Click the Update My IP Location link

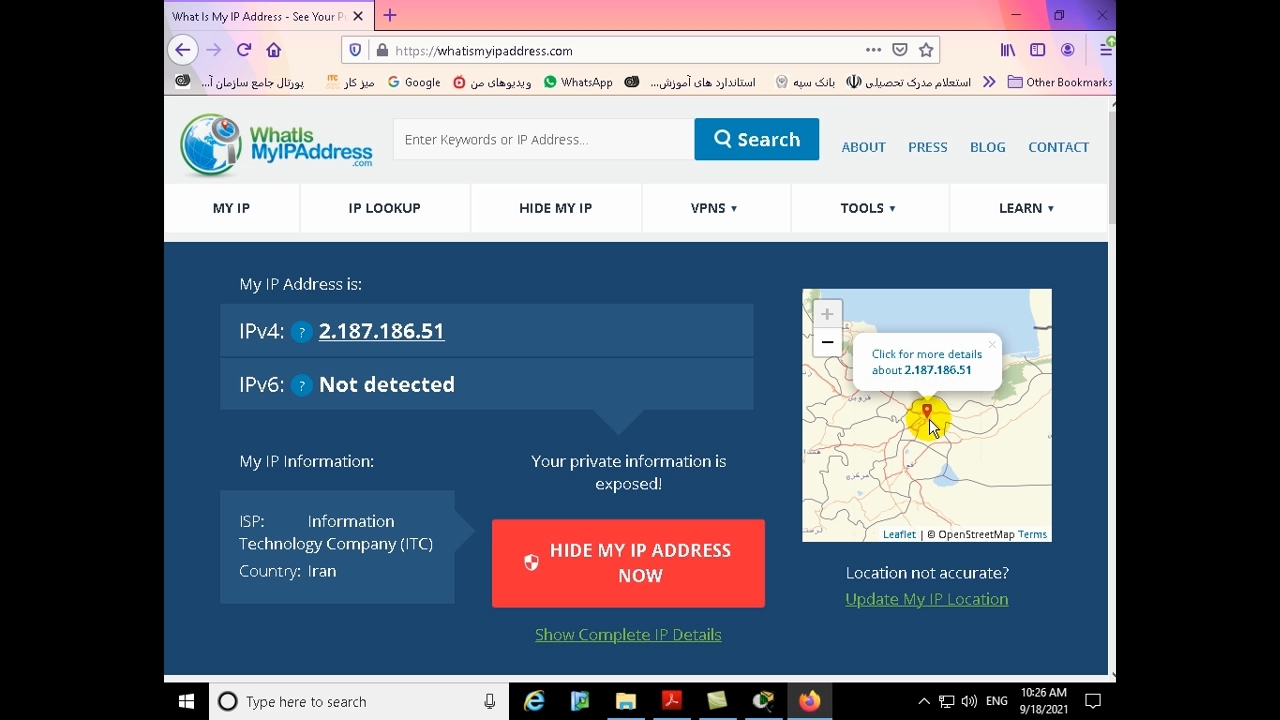coord(926,599)
